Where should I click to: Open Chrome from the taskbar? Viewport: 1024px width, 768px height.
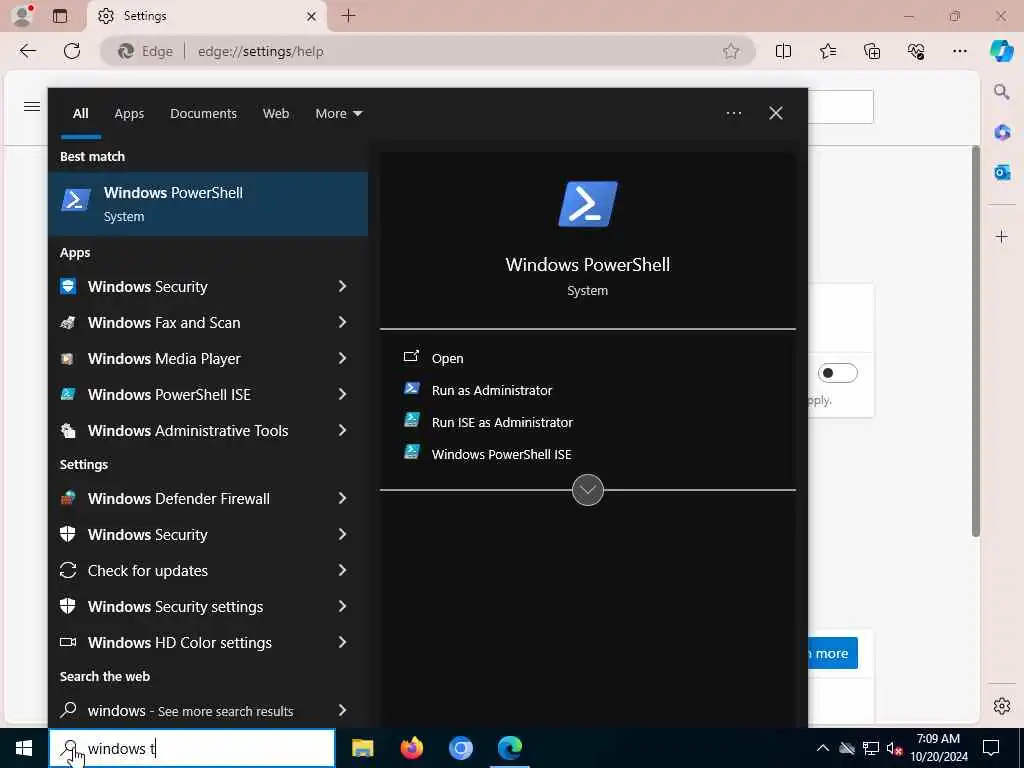coord(460,748)
